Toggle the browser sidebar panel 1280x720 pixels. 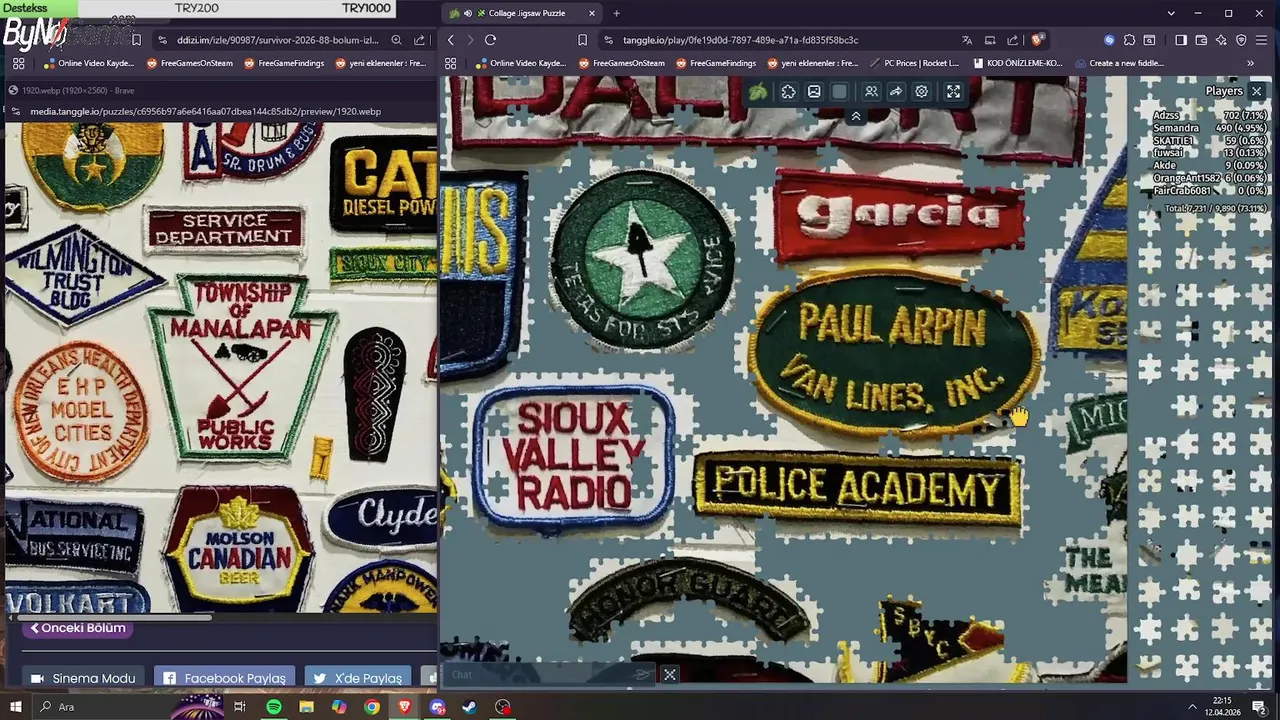click(x=1181, y=40)
